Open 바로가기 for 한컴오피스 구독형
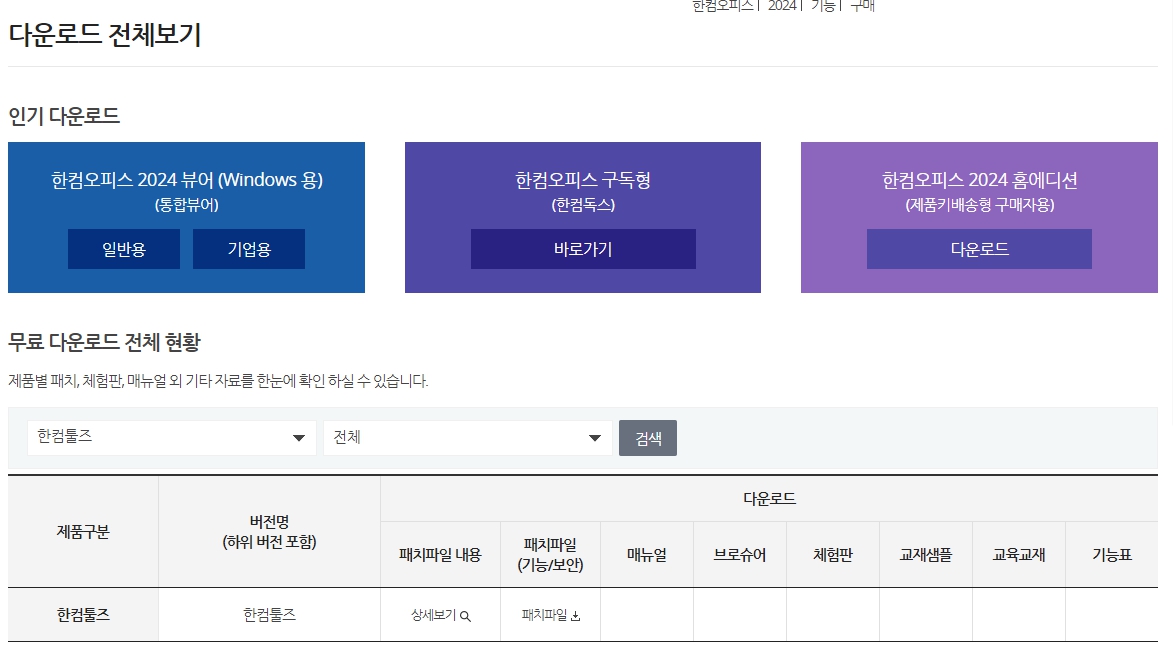This screenshot has height=655, width=1173. 583,249
